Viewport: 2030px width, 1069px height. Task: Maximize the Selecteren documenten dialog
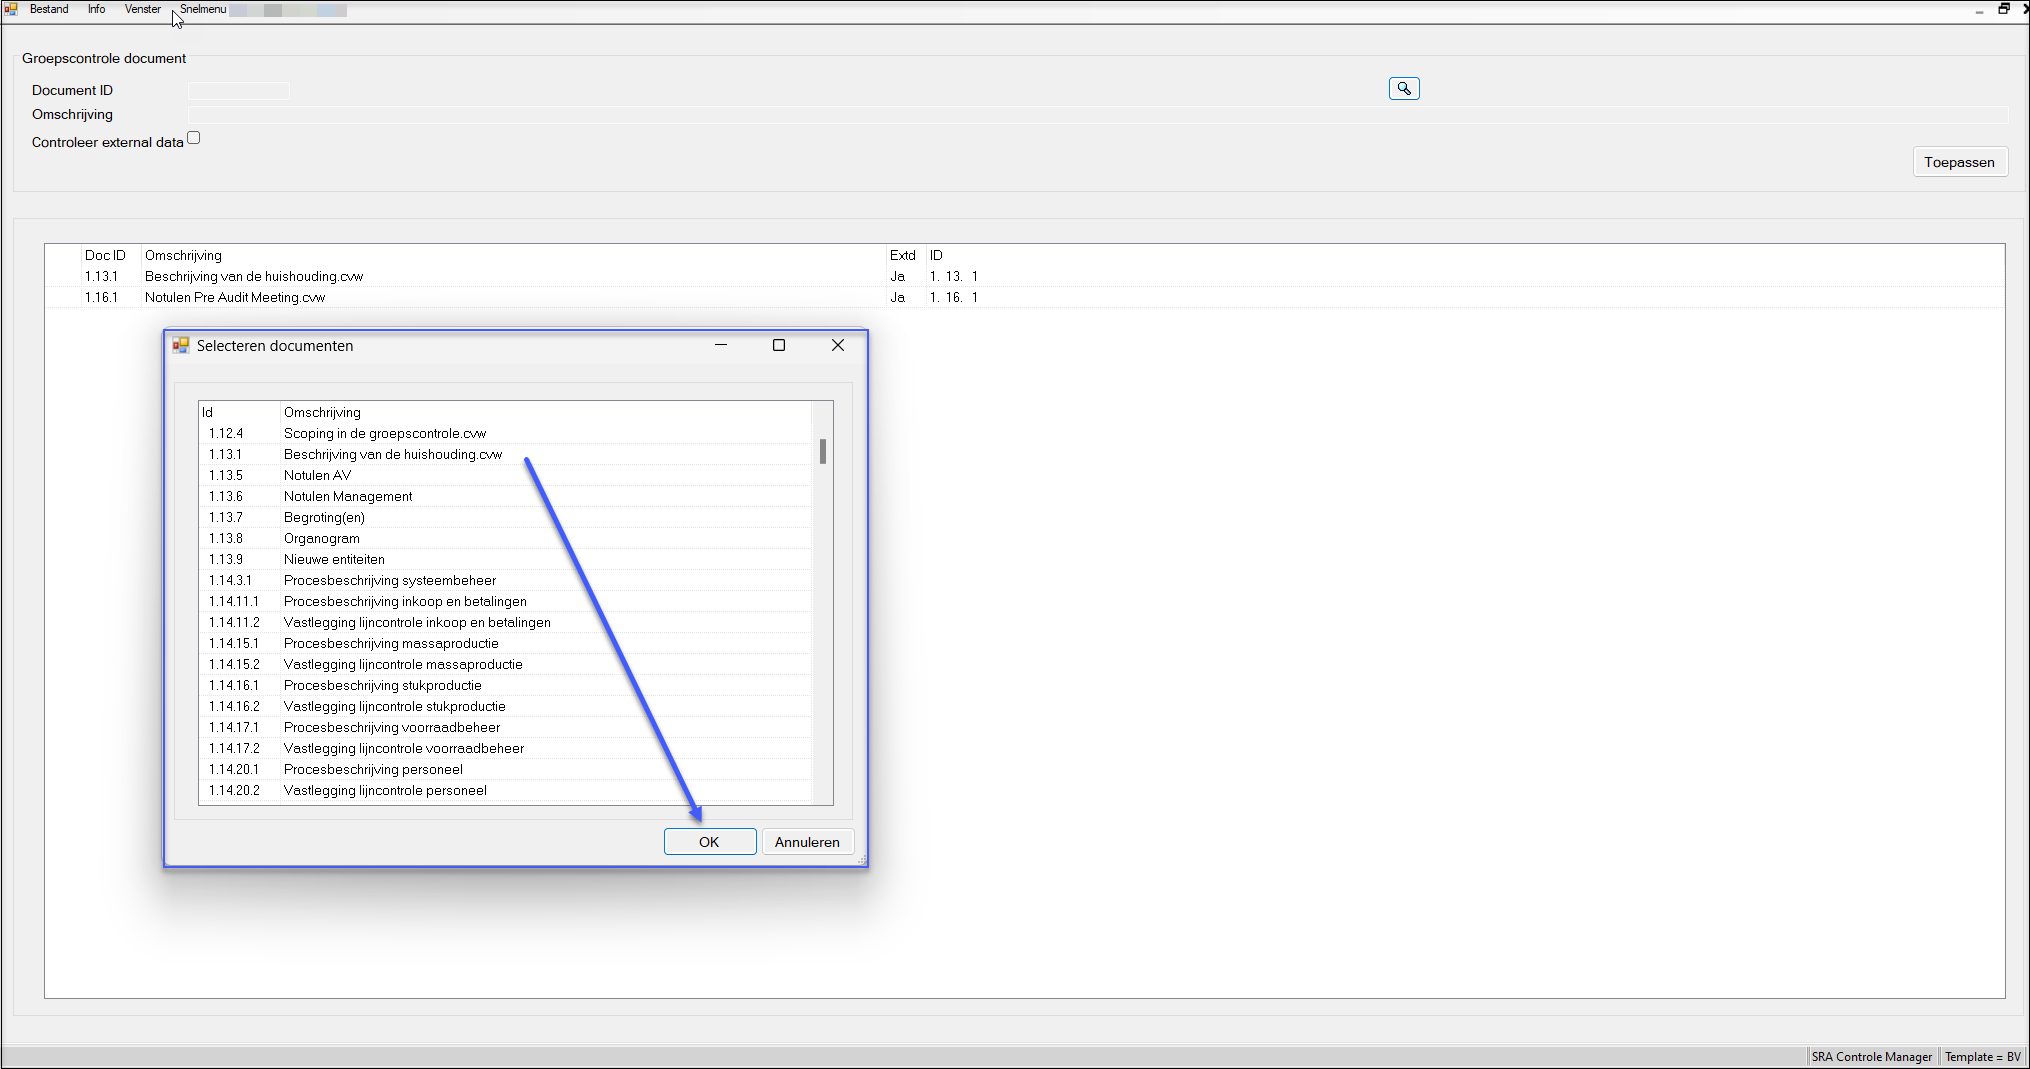point(779,346)
